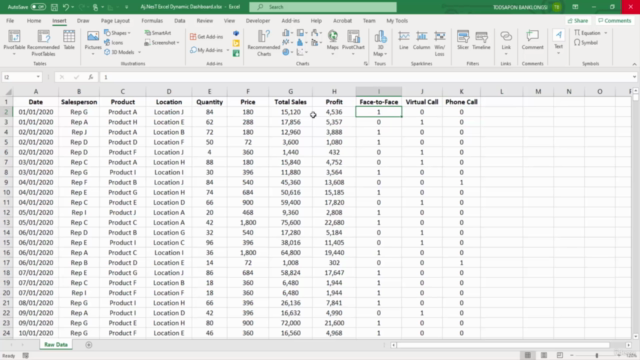
Task: Insert a Timeline filter
Action: tap(481, 40)
